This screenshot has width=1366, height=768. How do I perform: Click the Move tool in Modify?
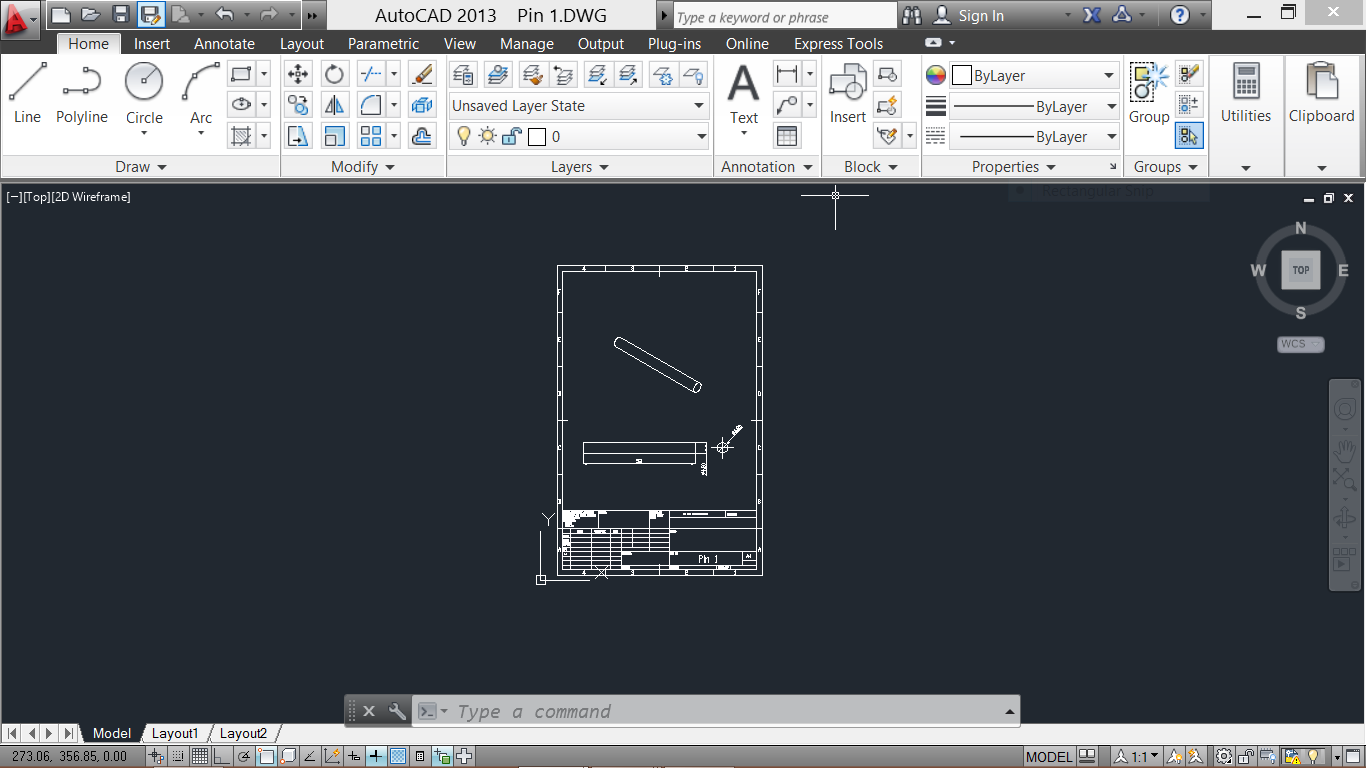(x=298, y=74)
